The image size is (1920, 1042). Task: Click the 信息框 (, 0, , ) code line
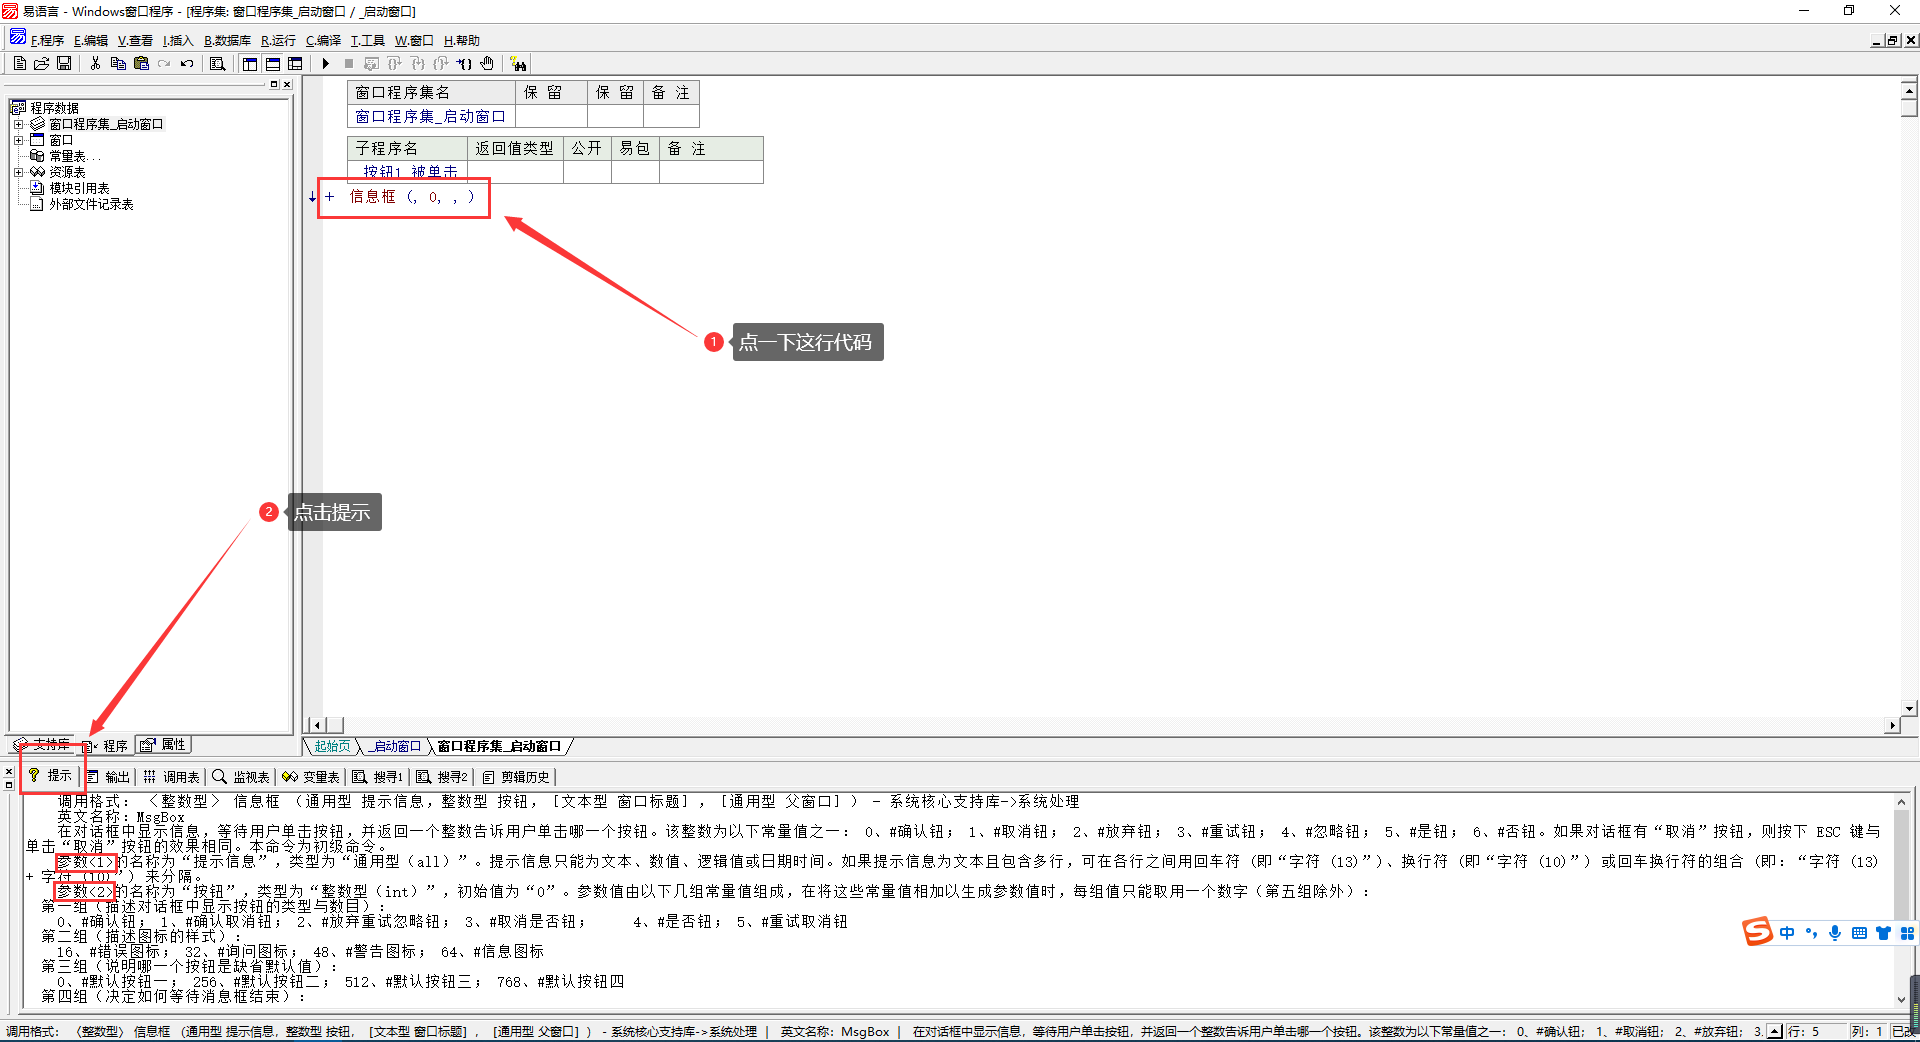[x=411, y=197]
